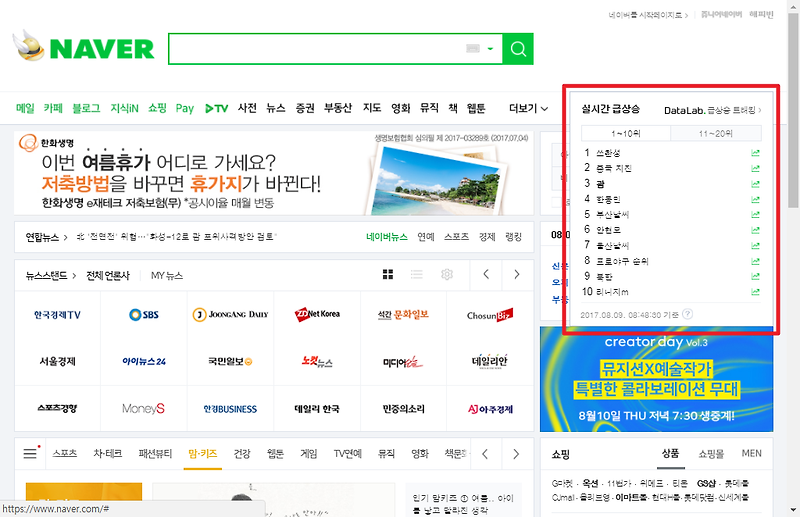Open newsstand settings gear icon
The image size is (800, 517).
447,275
